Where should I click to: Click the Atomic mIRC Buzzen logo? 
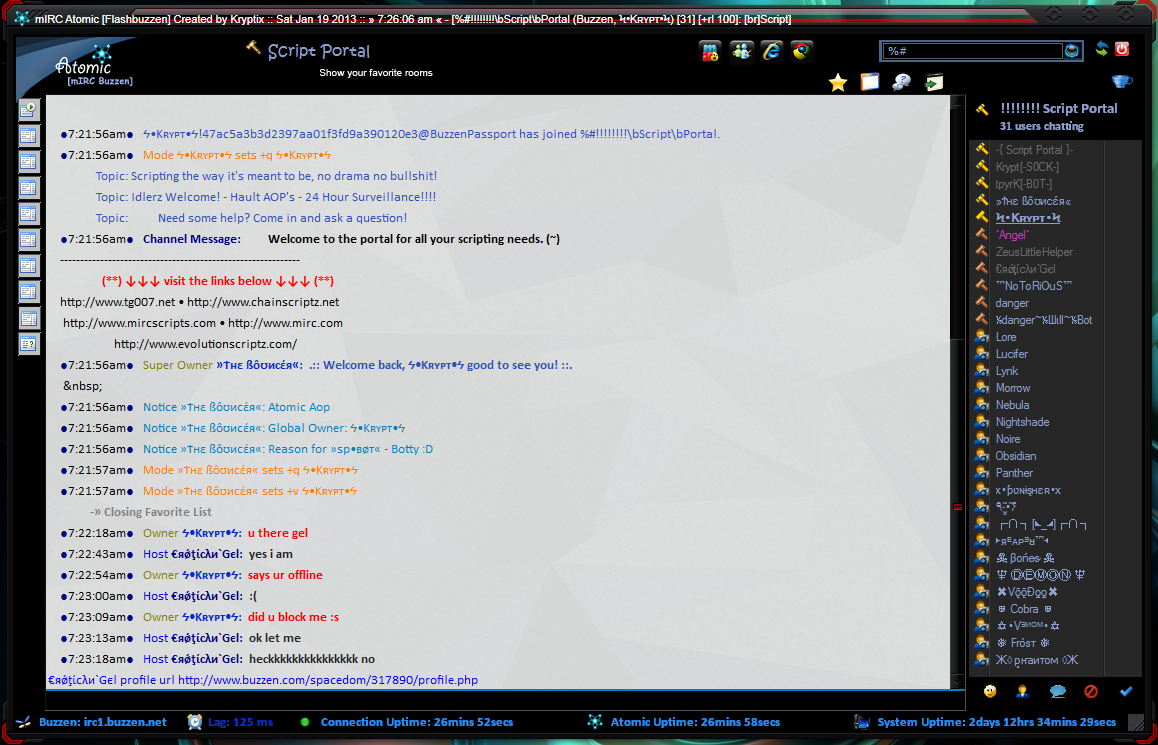(92, 66)
